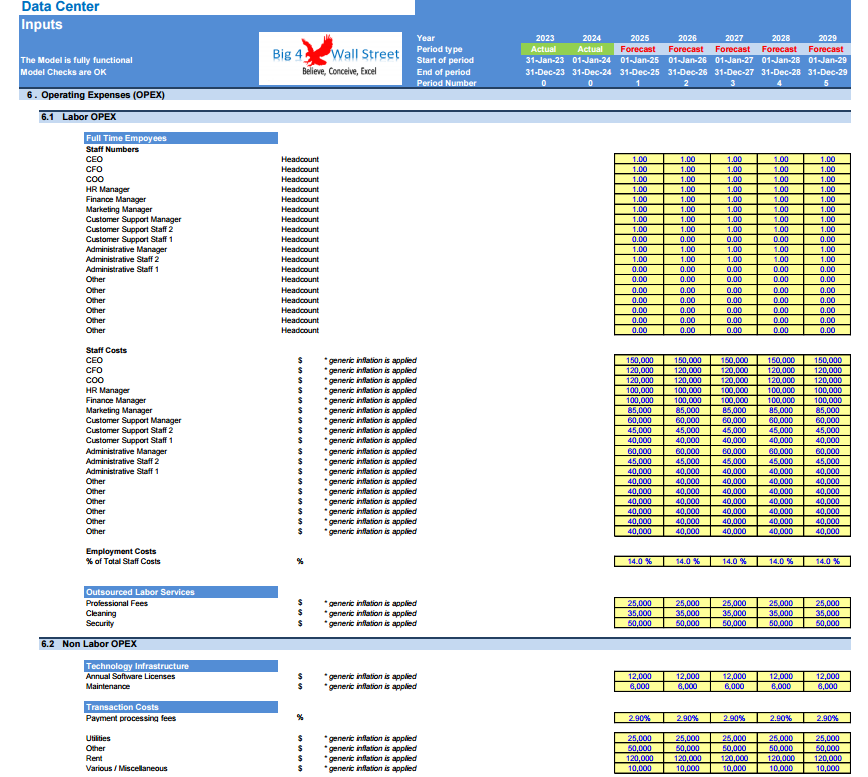The height and width of the screenshot is (777, 868).
Task: Select the Payment processing fees cell for 2026
Action: 687,718
